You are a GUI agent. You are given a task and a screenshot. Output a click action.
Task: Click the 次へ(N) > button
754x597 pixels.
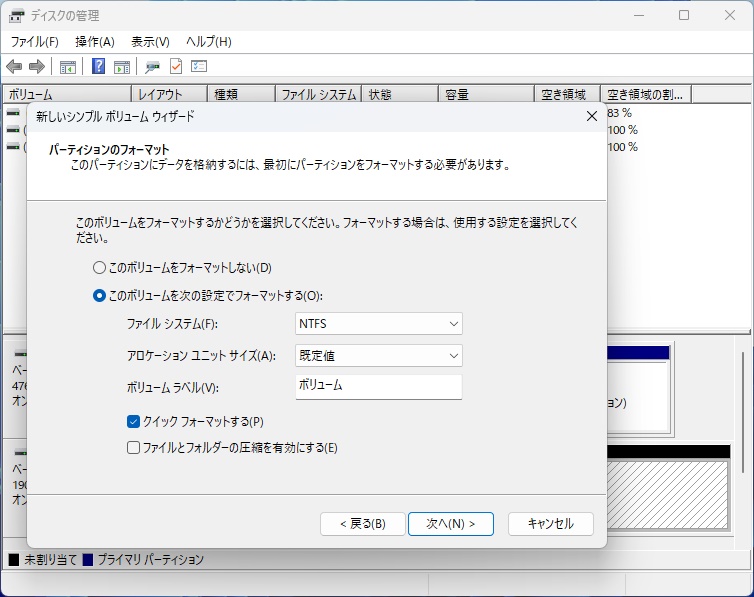coord(451,524)
